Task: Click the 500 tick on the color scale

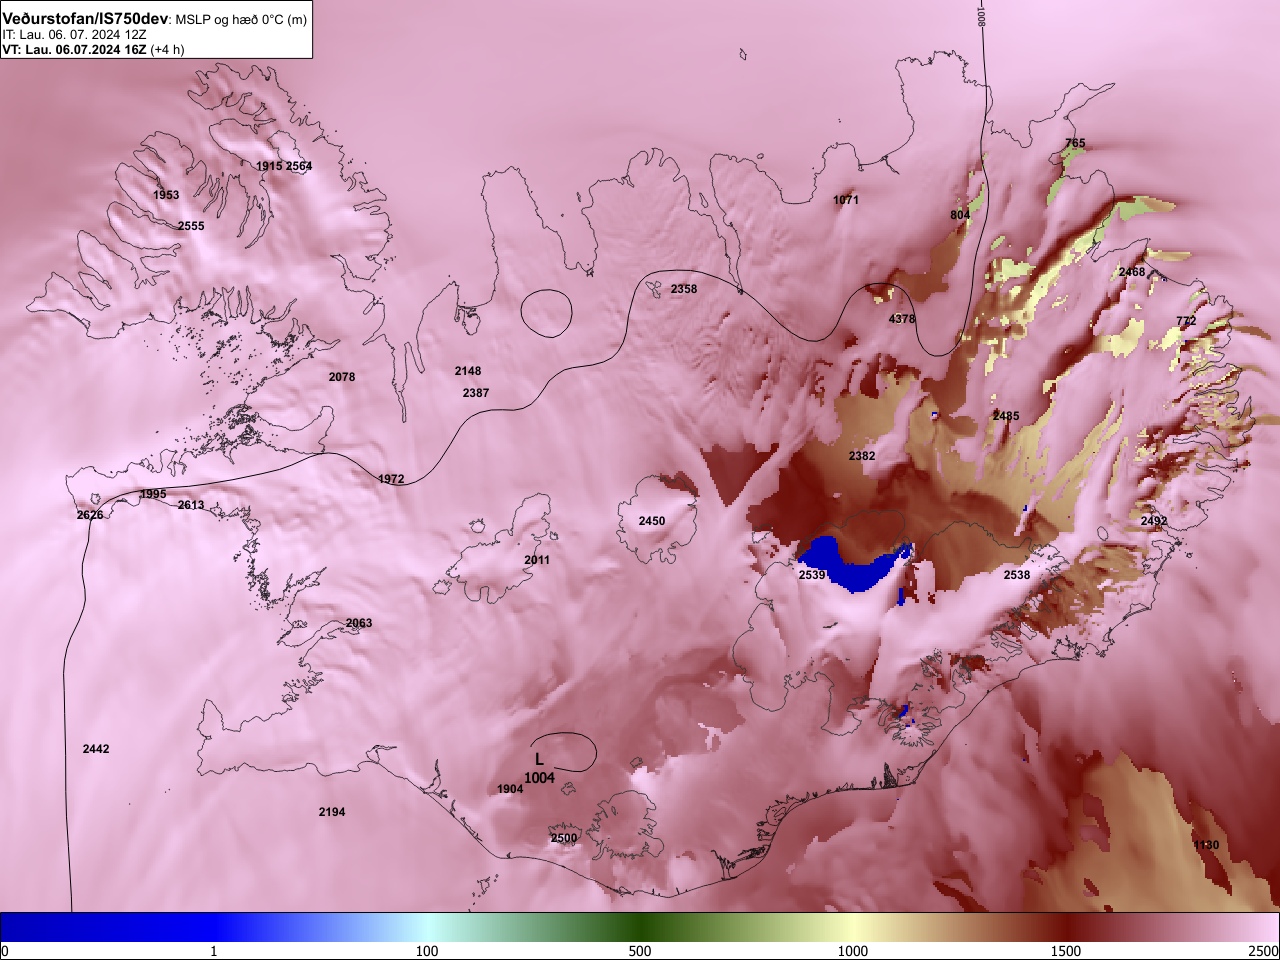Action: tap(640, 951)
